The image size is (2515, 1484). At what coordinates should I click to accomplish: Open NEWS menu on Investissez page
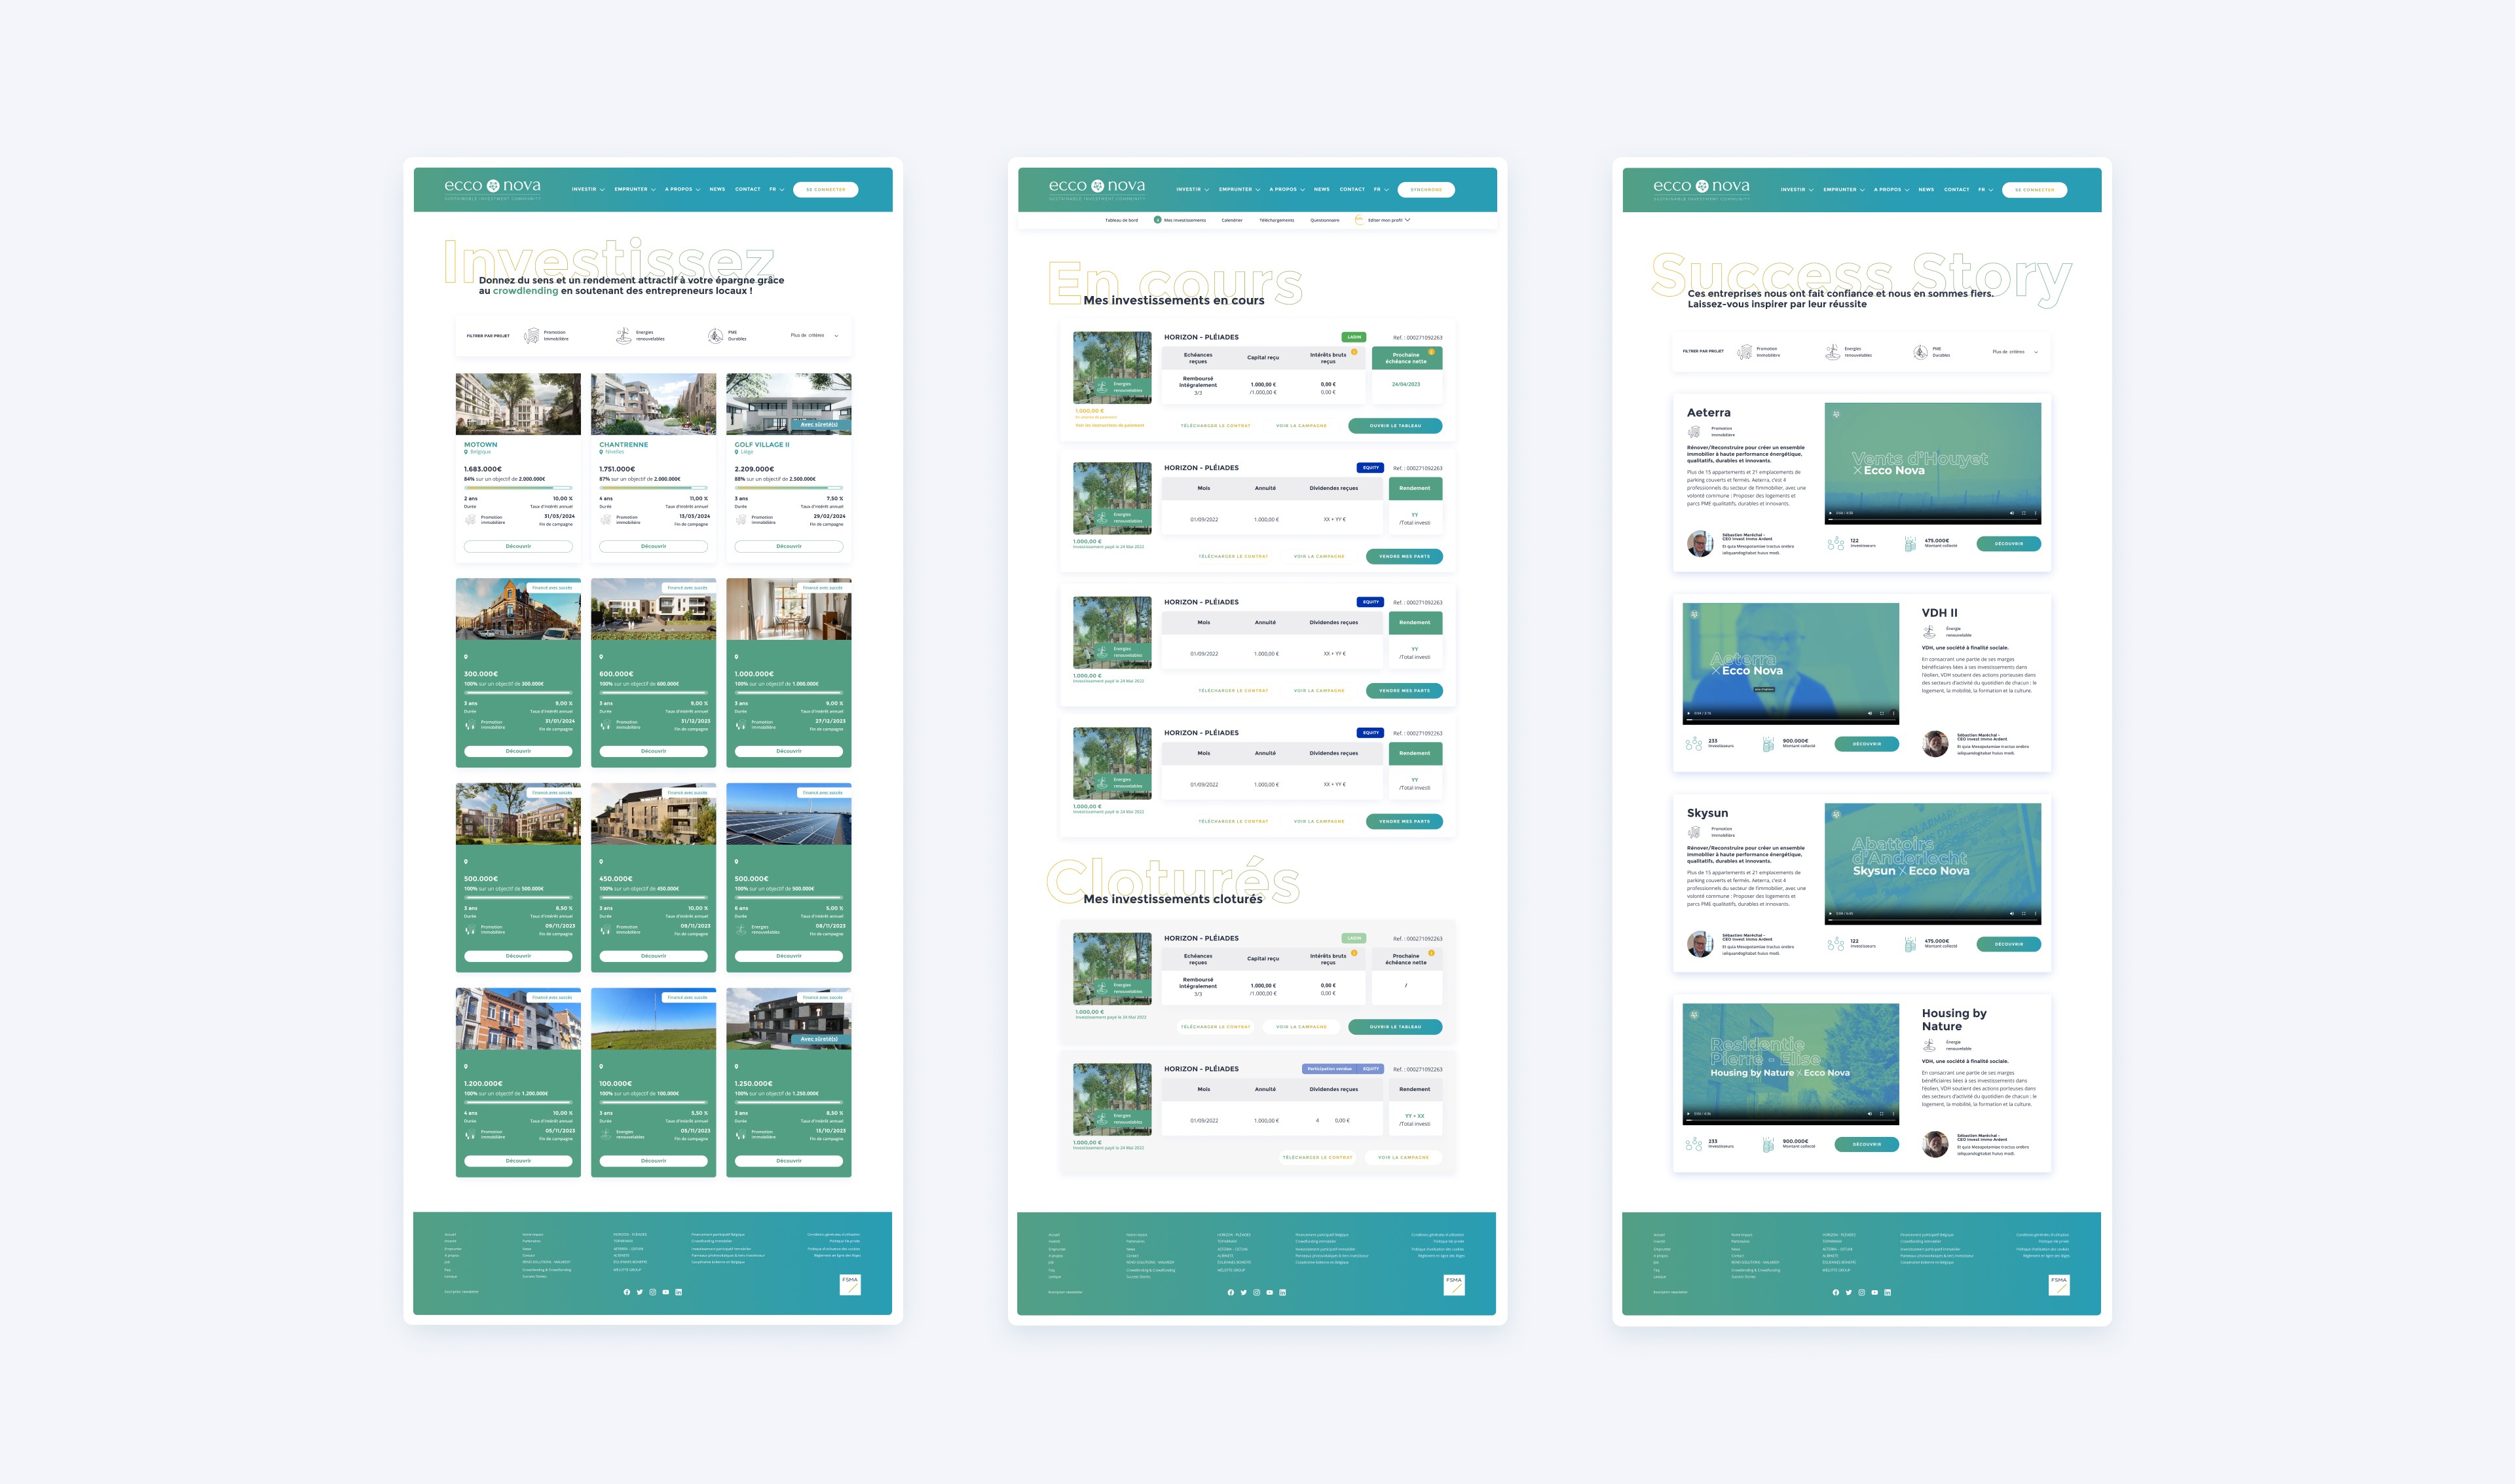[717, 189]
